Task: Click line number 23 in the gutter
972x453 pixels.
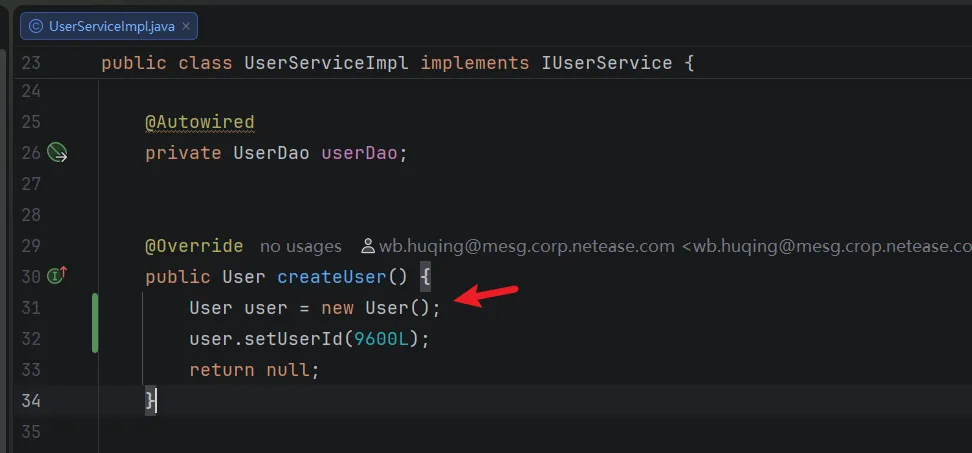Action: tap(31, 63)
